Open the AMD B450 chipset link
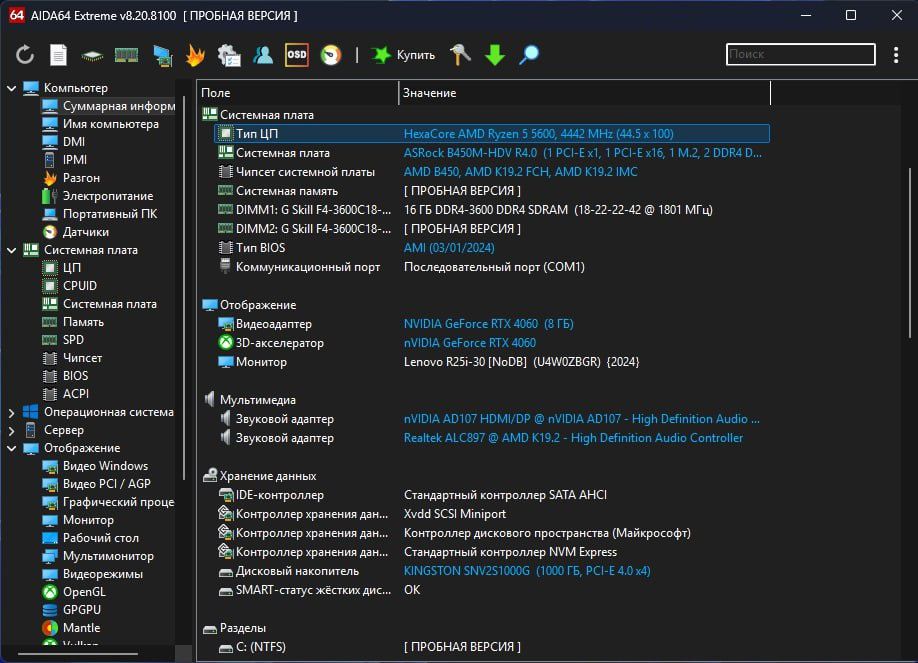Viewport: 918px width, 663px height. (520, 172)
